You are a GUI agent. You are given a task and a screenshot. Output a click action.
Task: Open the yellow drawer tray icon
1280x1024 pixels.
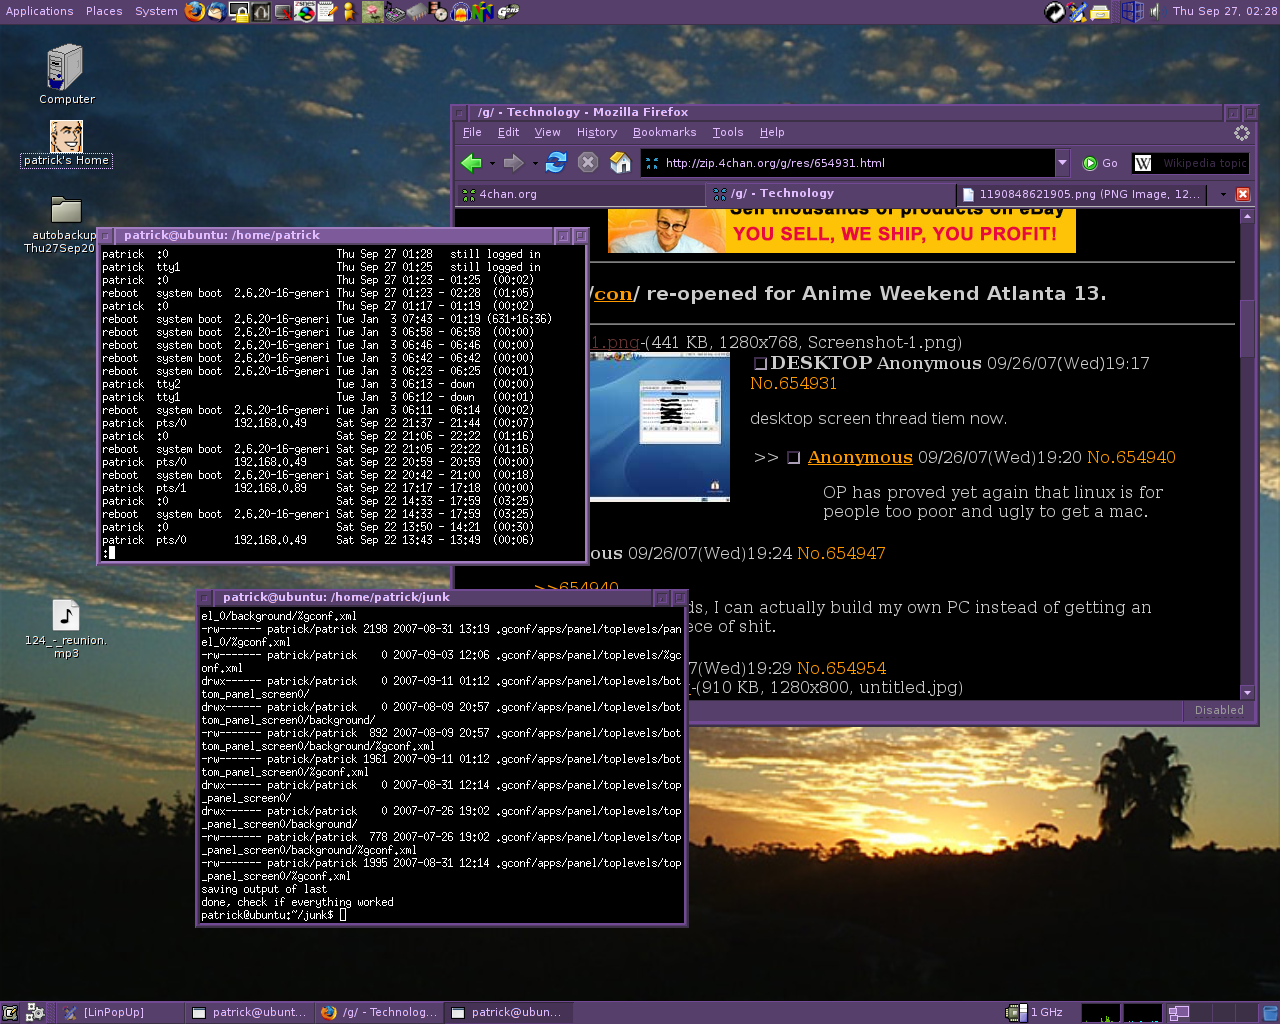coord(1100,12)
